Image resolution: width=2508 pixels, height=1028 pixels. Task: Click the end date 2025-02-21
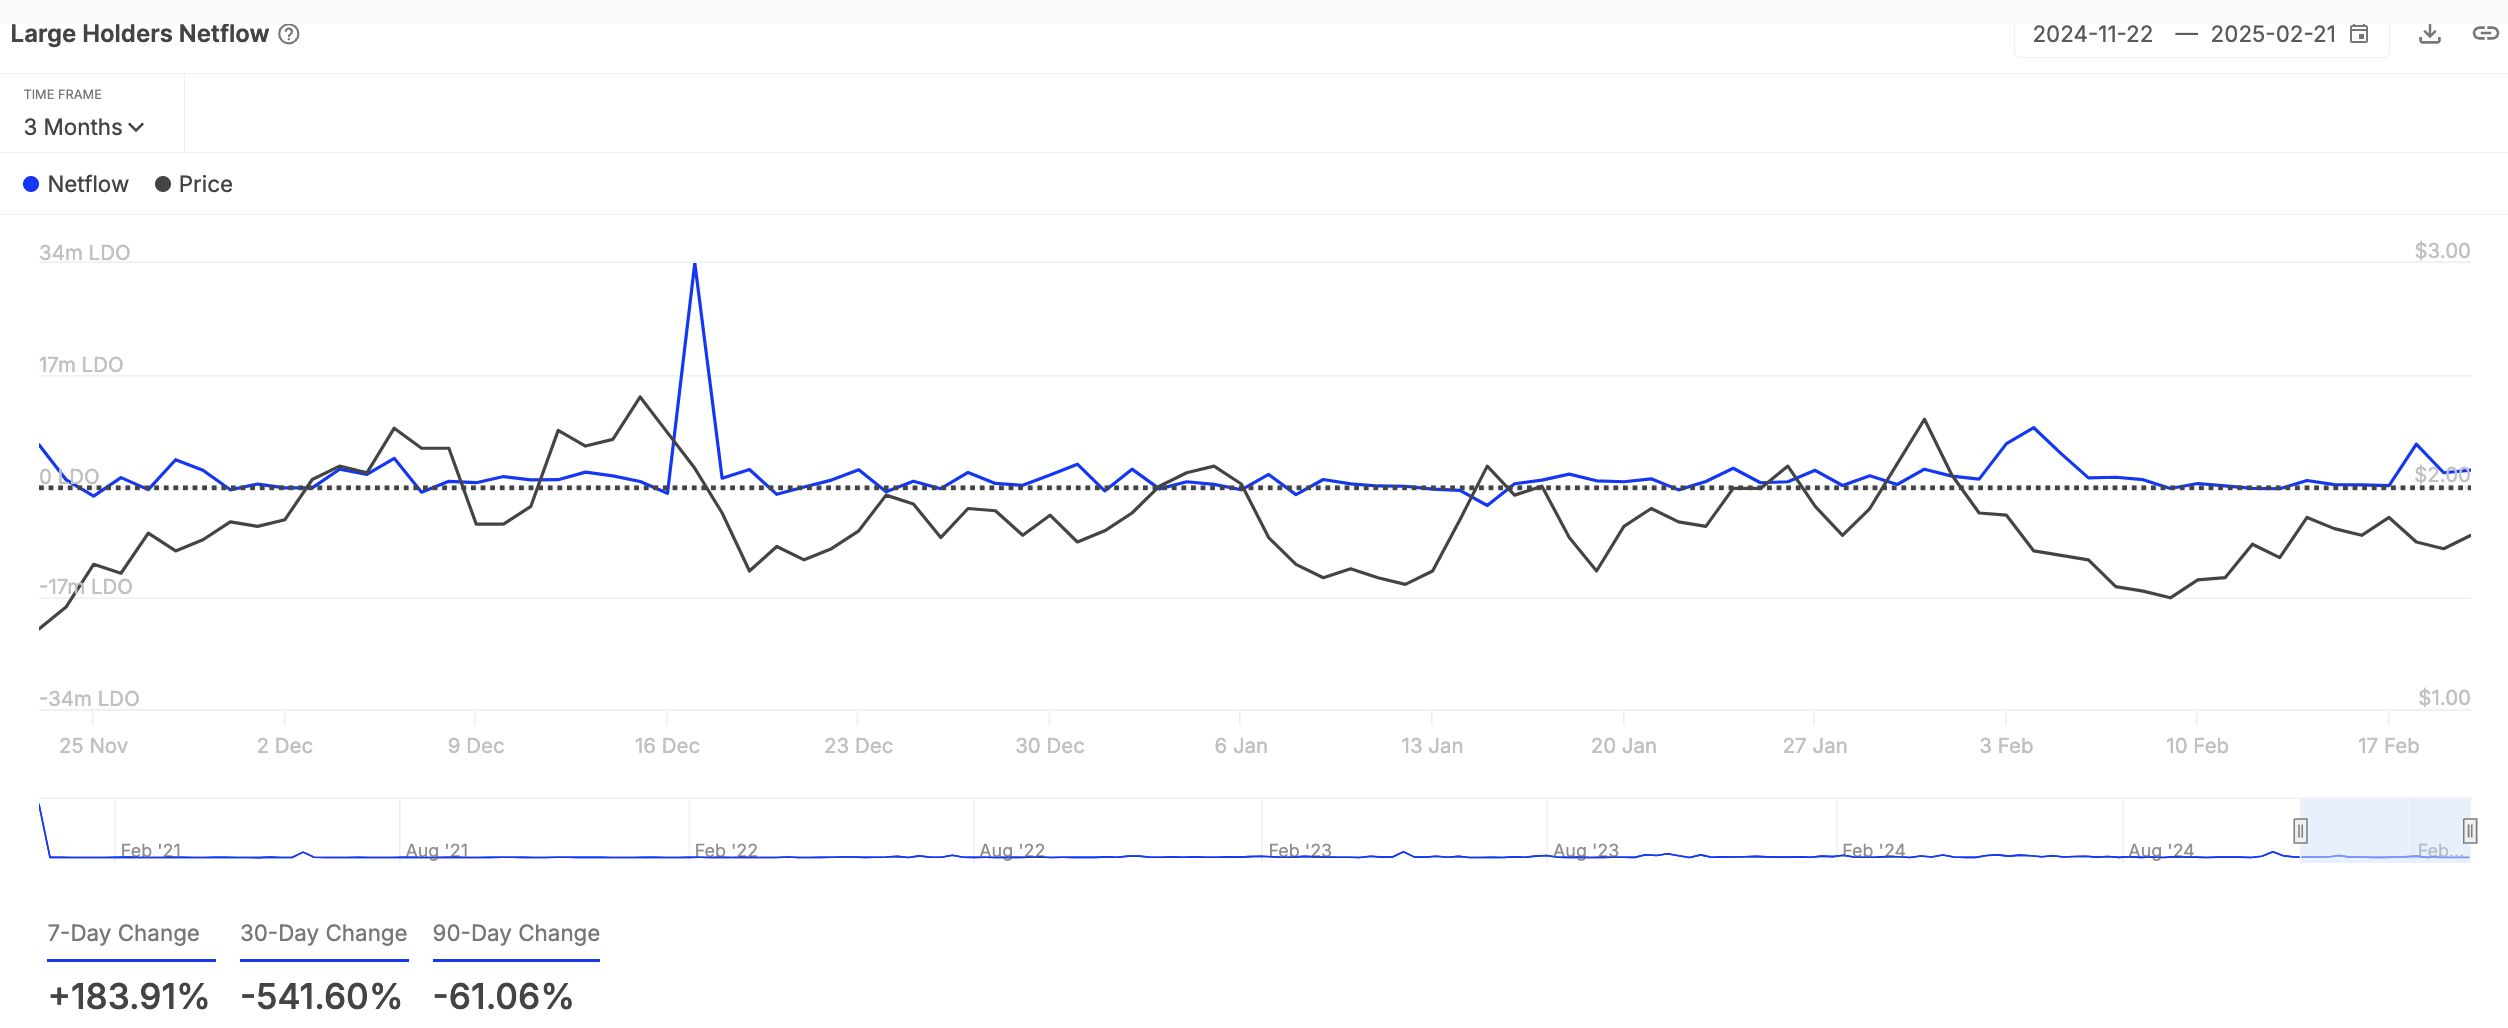point(2272,34)
